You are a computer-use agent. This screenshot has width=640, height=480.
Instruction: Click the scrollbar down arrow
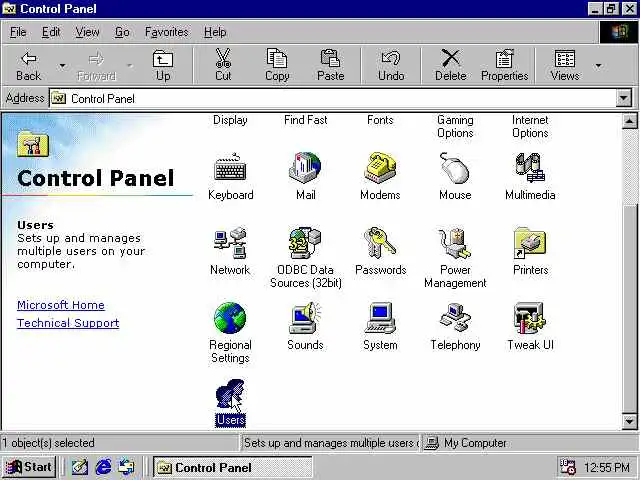pyautogui.click(x=629, y=421)
